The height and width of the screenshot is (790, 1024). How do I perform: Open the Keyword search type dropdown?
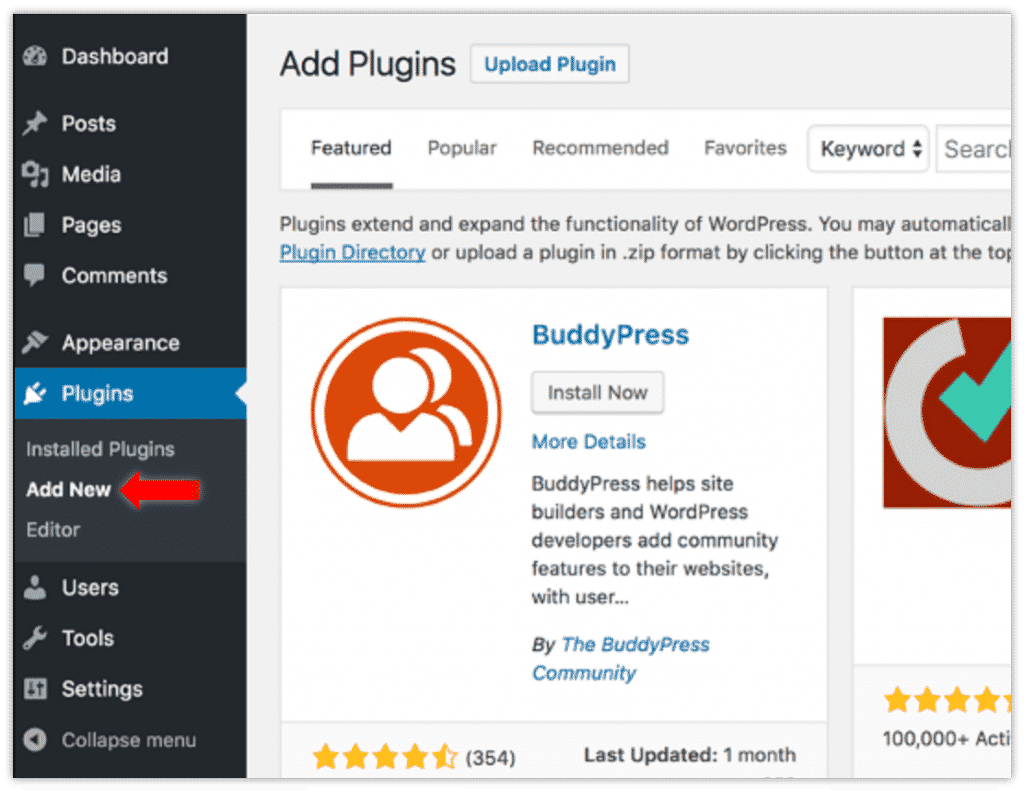click(868, 149)
